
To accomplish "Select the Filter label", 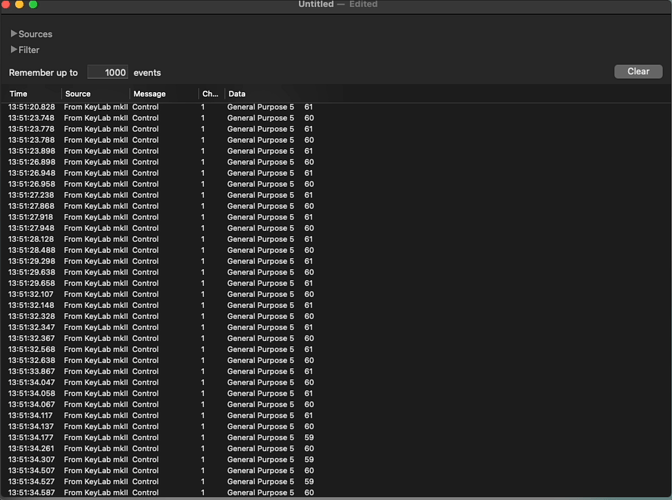I will click(29, 50).
